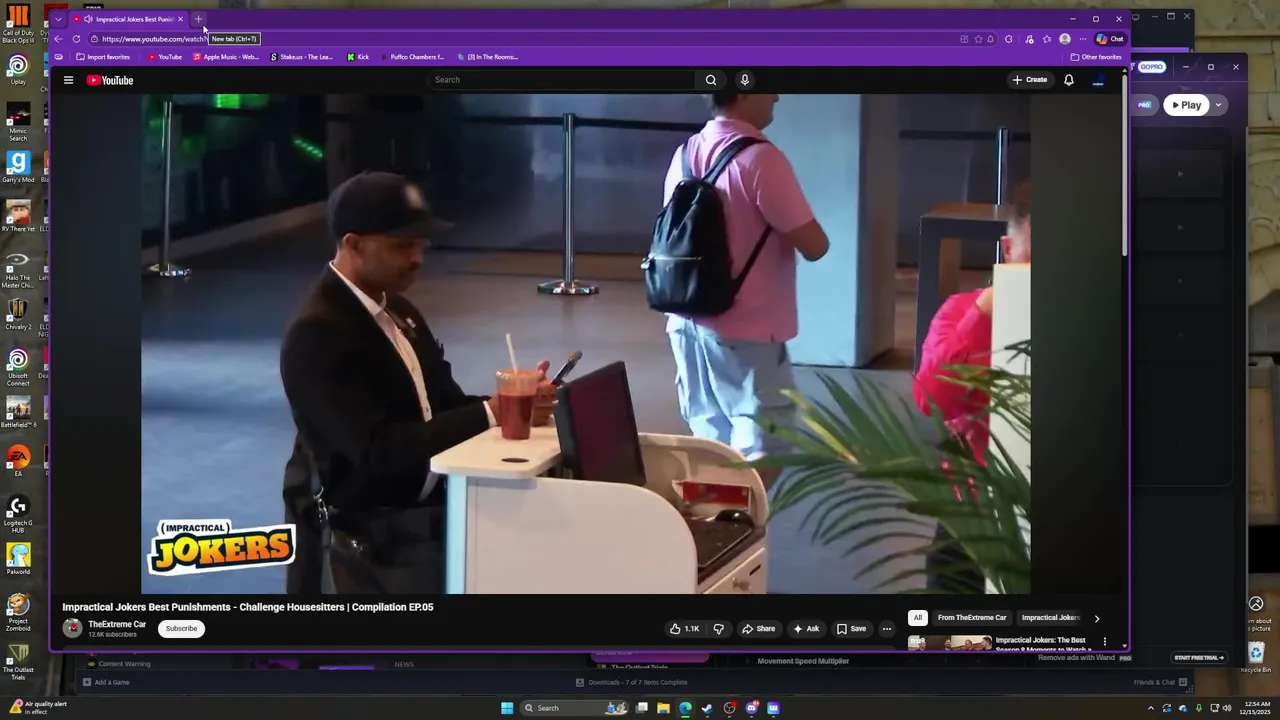Open File Explorer from taskbar
Image resolution: width=1280 pixels, height=720 pixels.
(663, 708)
